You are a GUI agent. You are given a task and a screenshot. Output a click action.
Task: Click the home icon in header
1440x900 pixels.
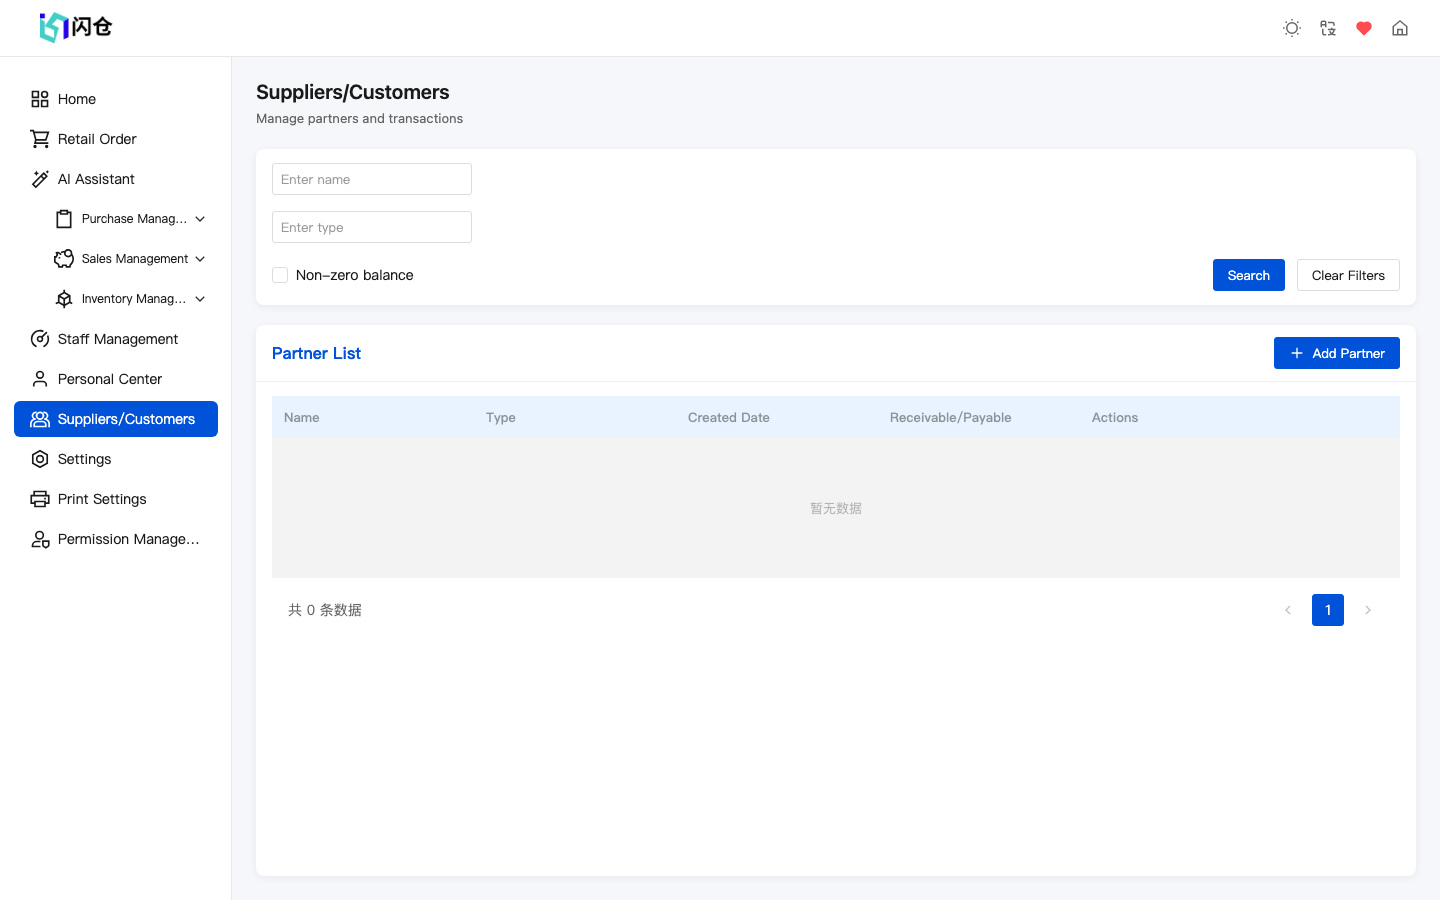(x=1400, y=28)
